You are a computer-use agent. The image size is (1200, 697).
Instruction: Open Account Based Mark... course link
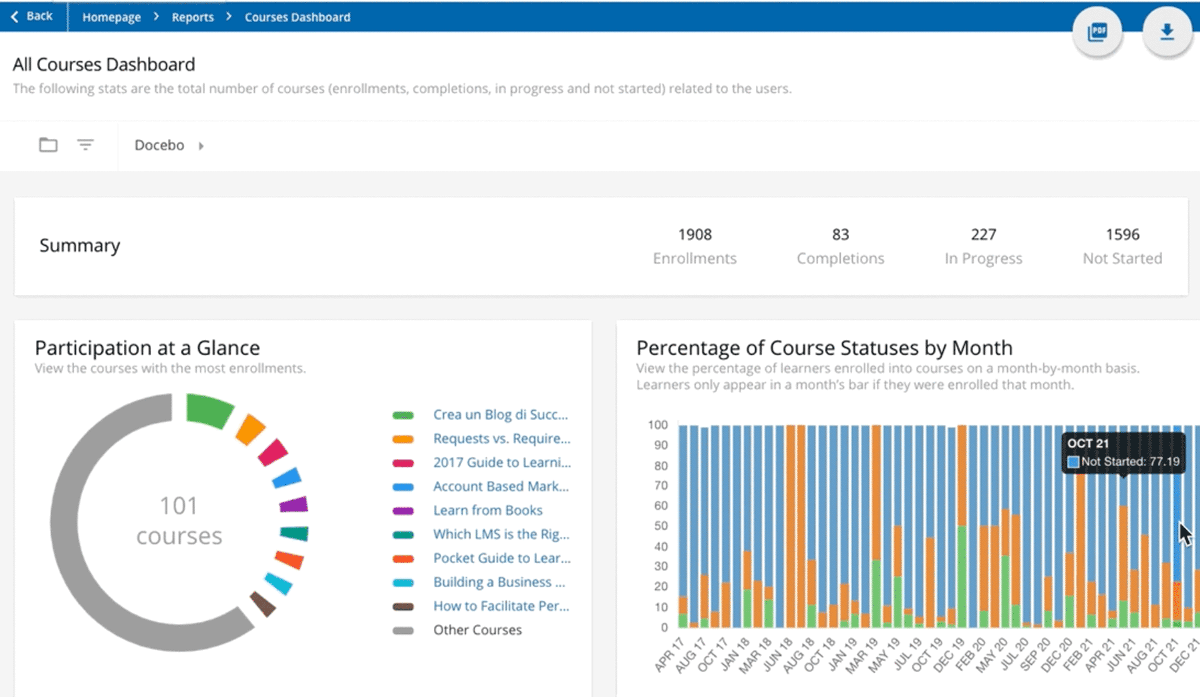click(500, 486)
